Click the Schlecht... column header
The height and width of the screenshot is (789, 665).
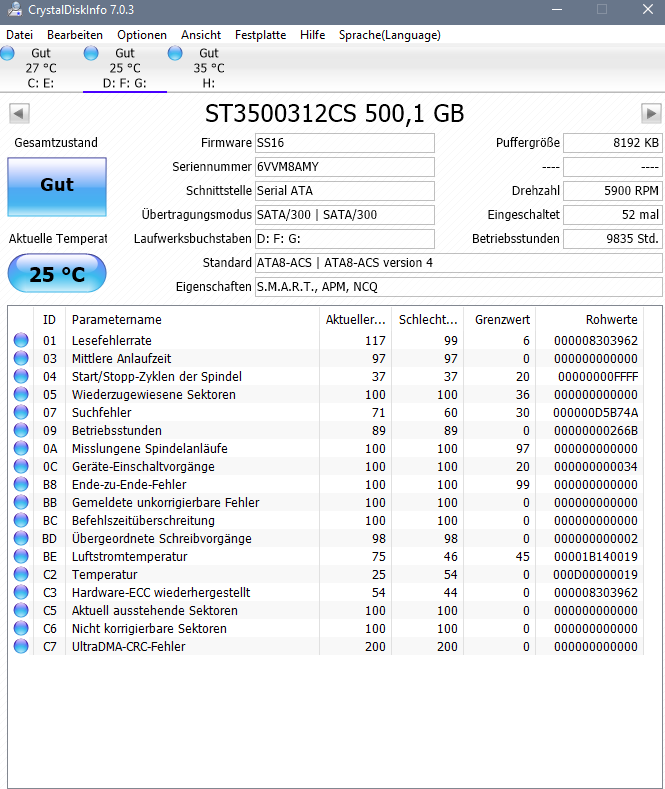click(x=428, y=320)
